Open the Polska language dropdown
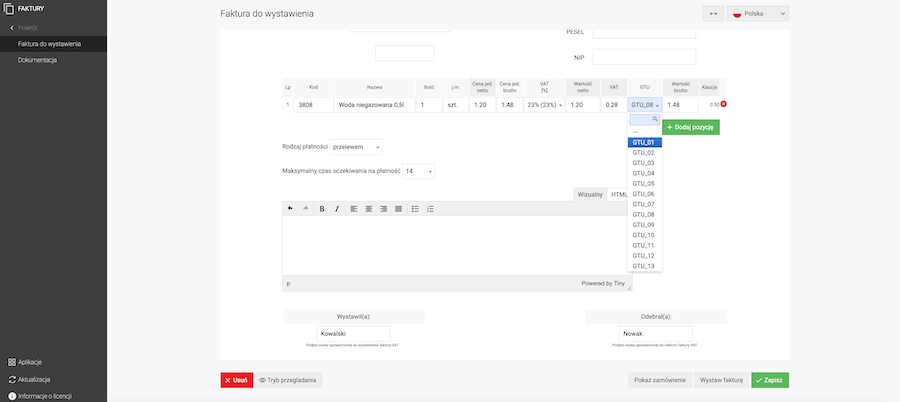This screenshot has width=900, height=402. pos(759,14)
